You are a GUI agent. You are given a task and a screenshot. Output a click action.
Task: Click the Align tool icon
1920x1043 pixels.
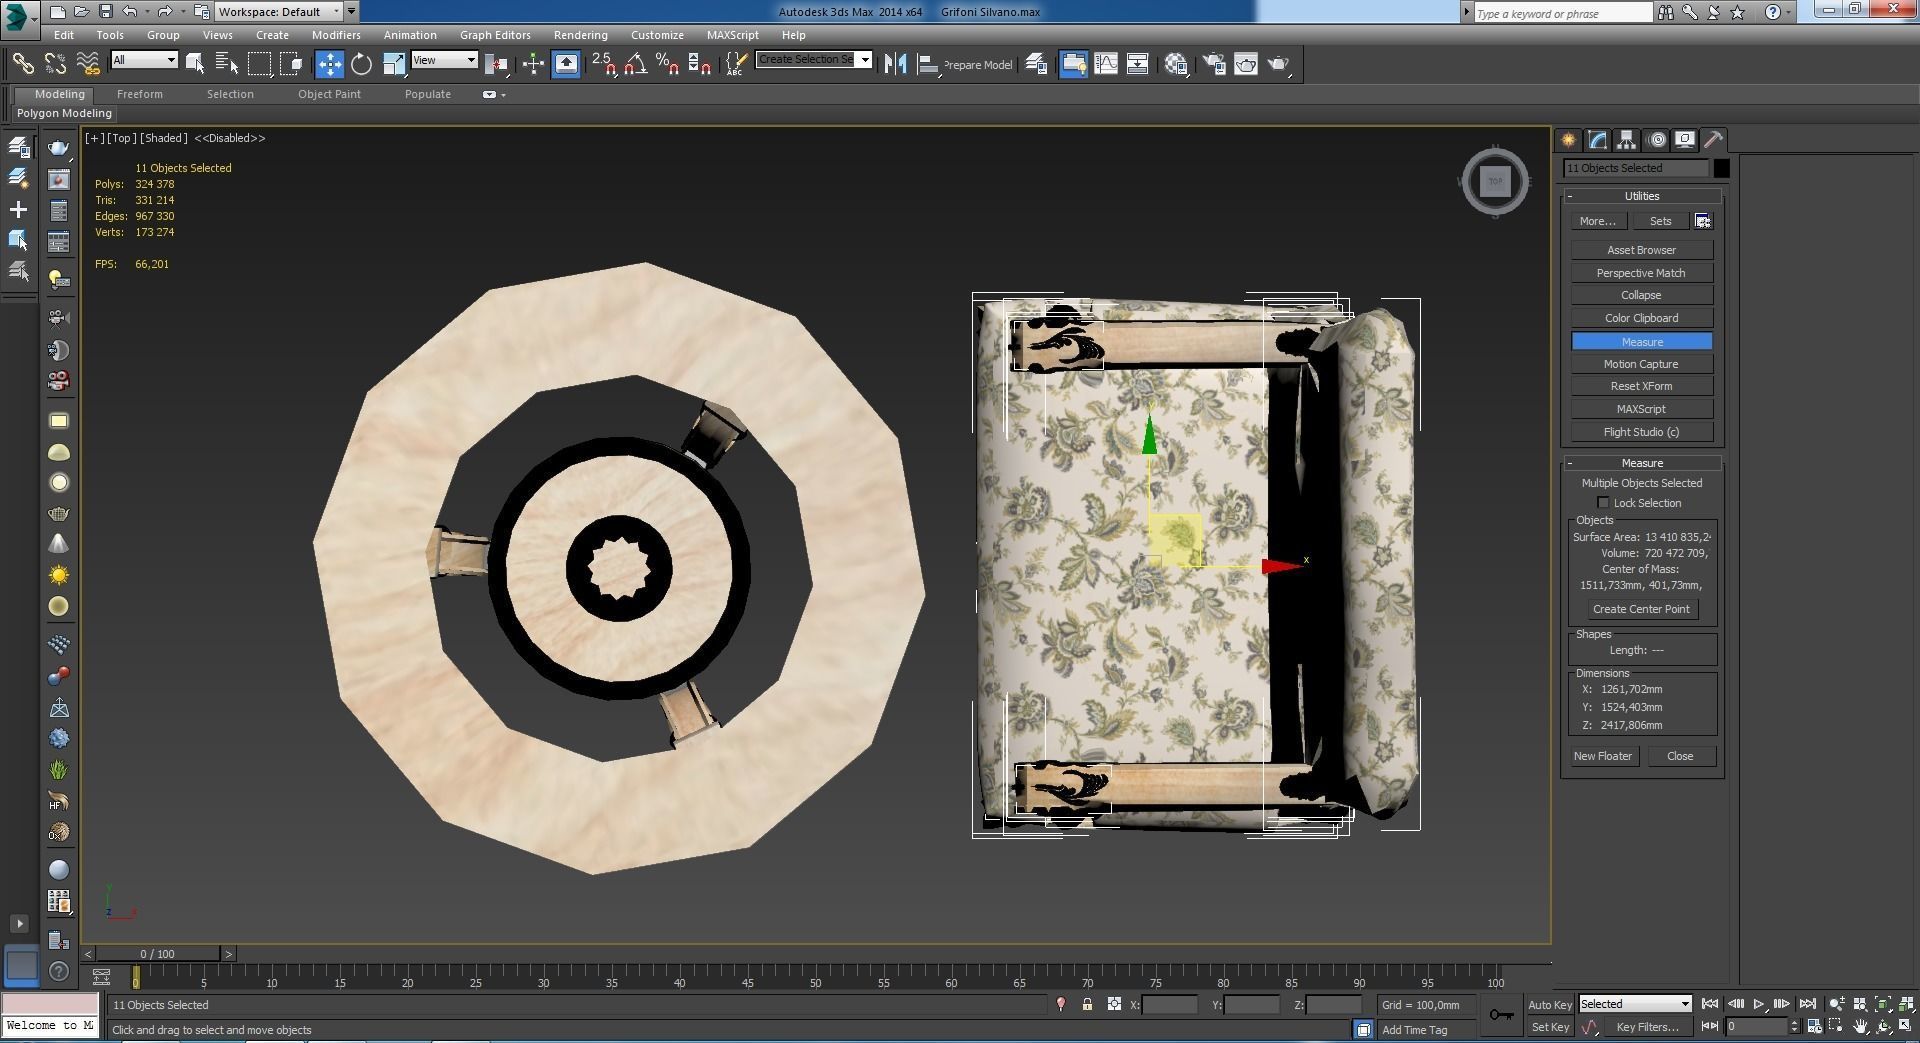(x=928, y=64)
